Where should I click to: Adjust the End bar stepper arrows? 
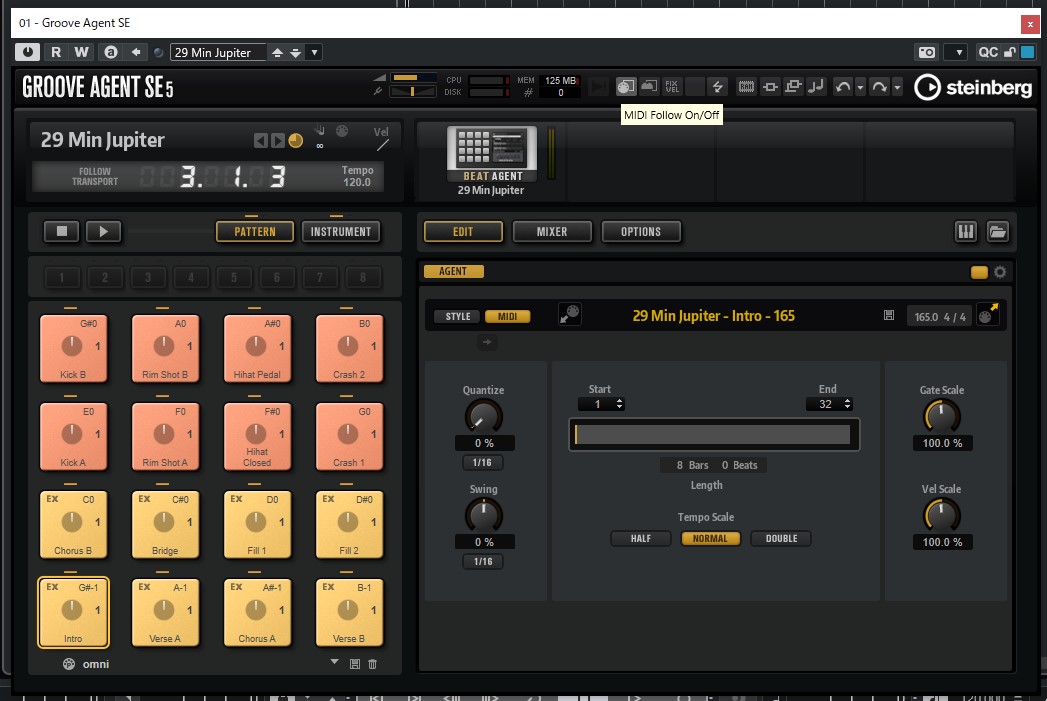(x=847, y=404)
